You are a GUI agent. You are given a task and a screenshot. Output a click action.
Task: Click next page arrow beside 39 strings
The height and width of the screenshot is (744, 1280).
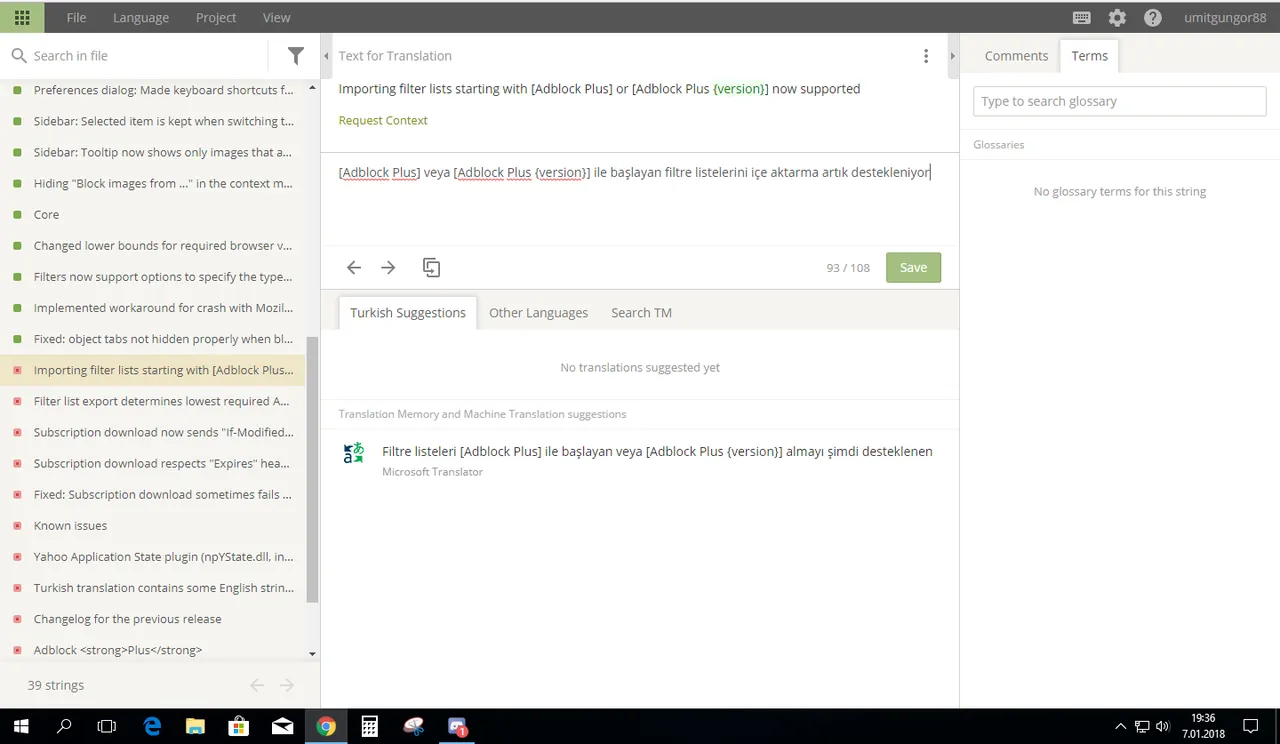[x=287, y=685]
